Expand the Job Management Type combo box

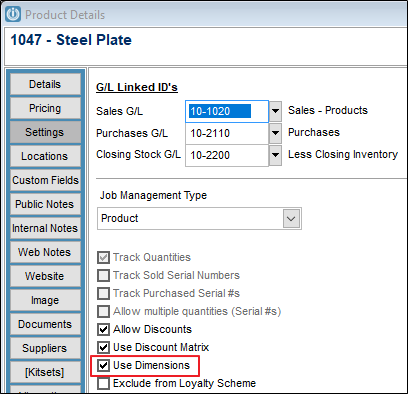(x=199, y=218)
